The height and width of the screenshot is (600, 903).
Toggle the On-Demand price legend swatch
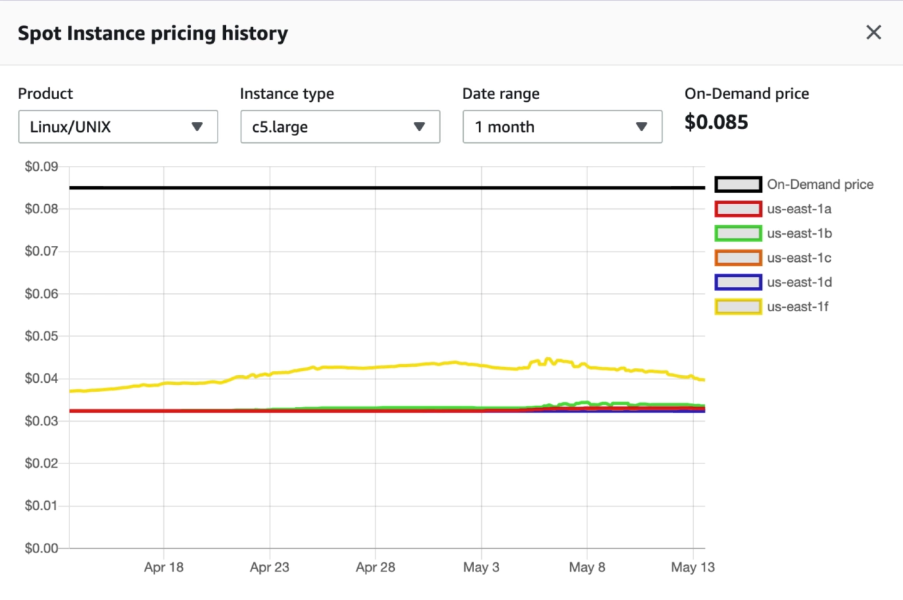(738, 184)
